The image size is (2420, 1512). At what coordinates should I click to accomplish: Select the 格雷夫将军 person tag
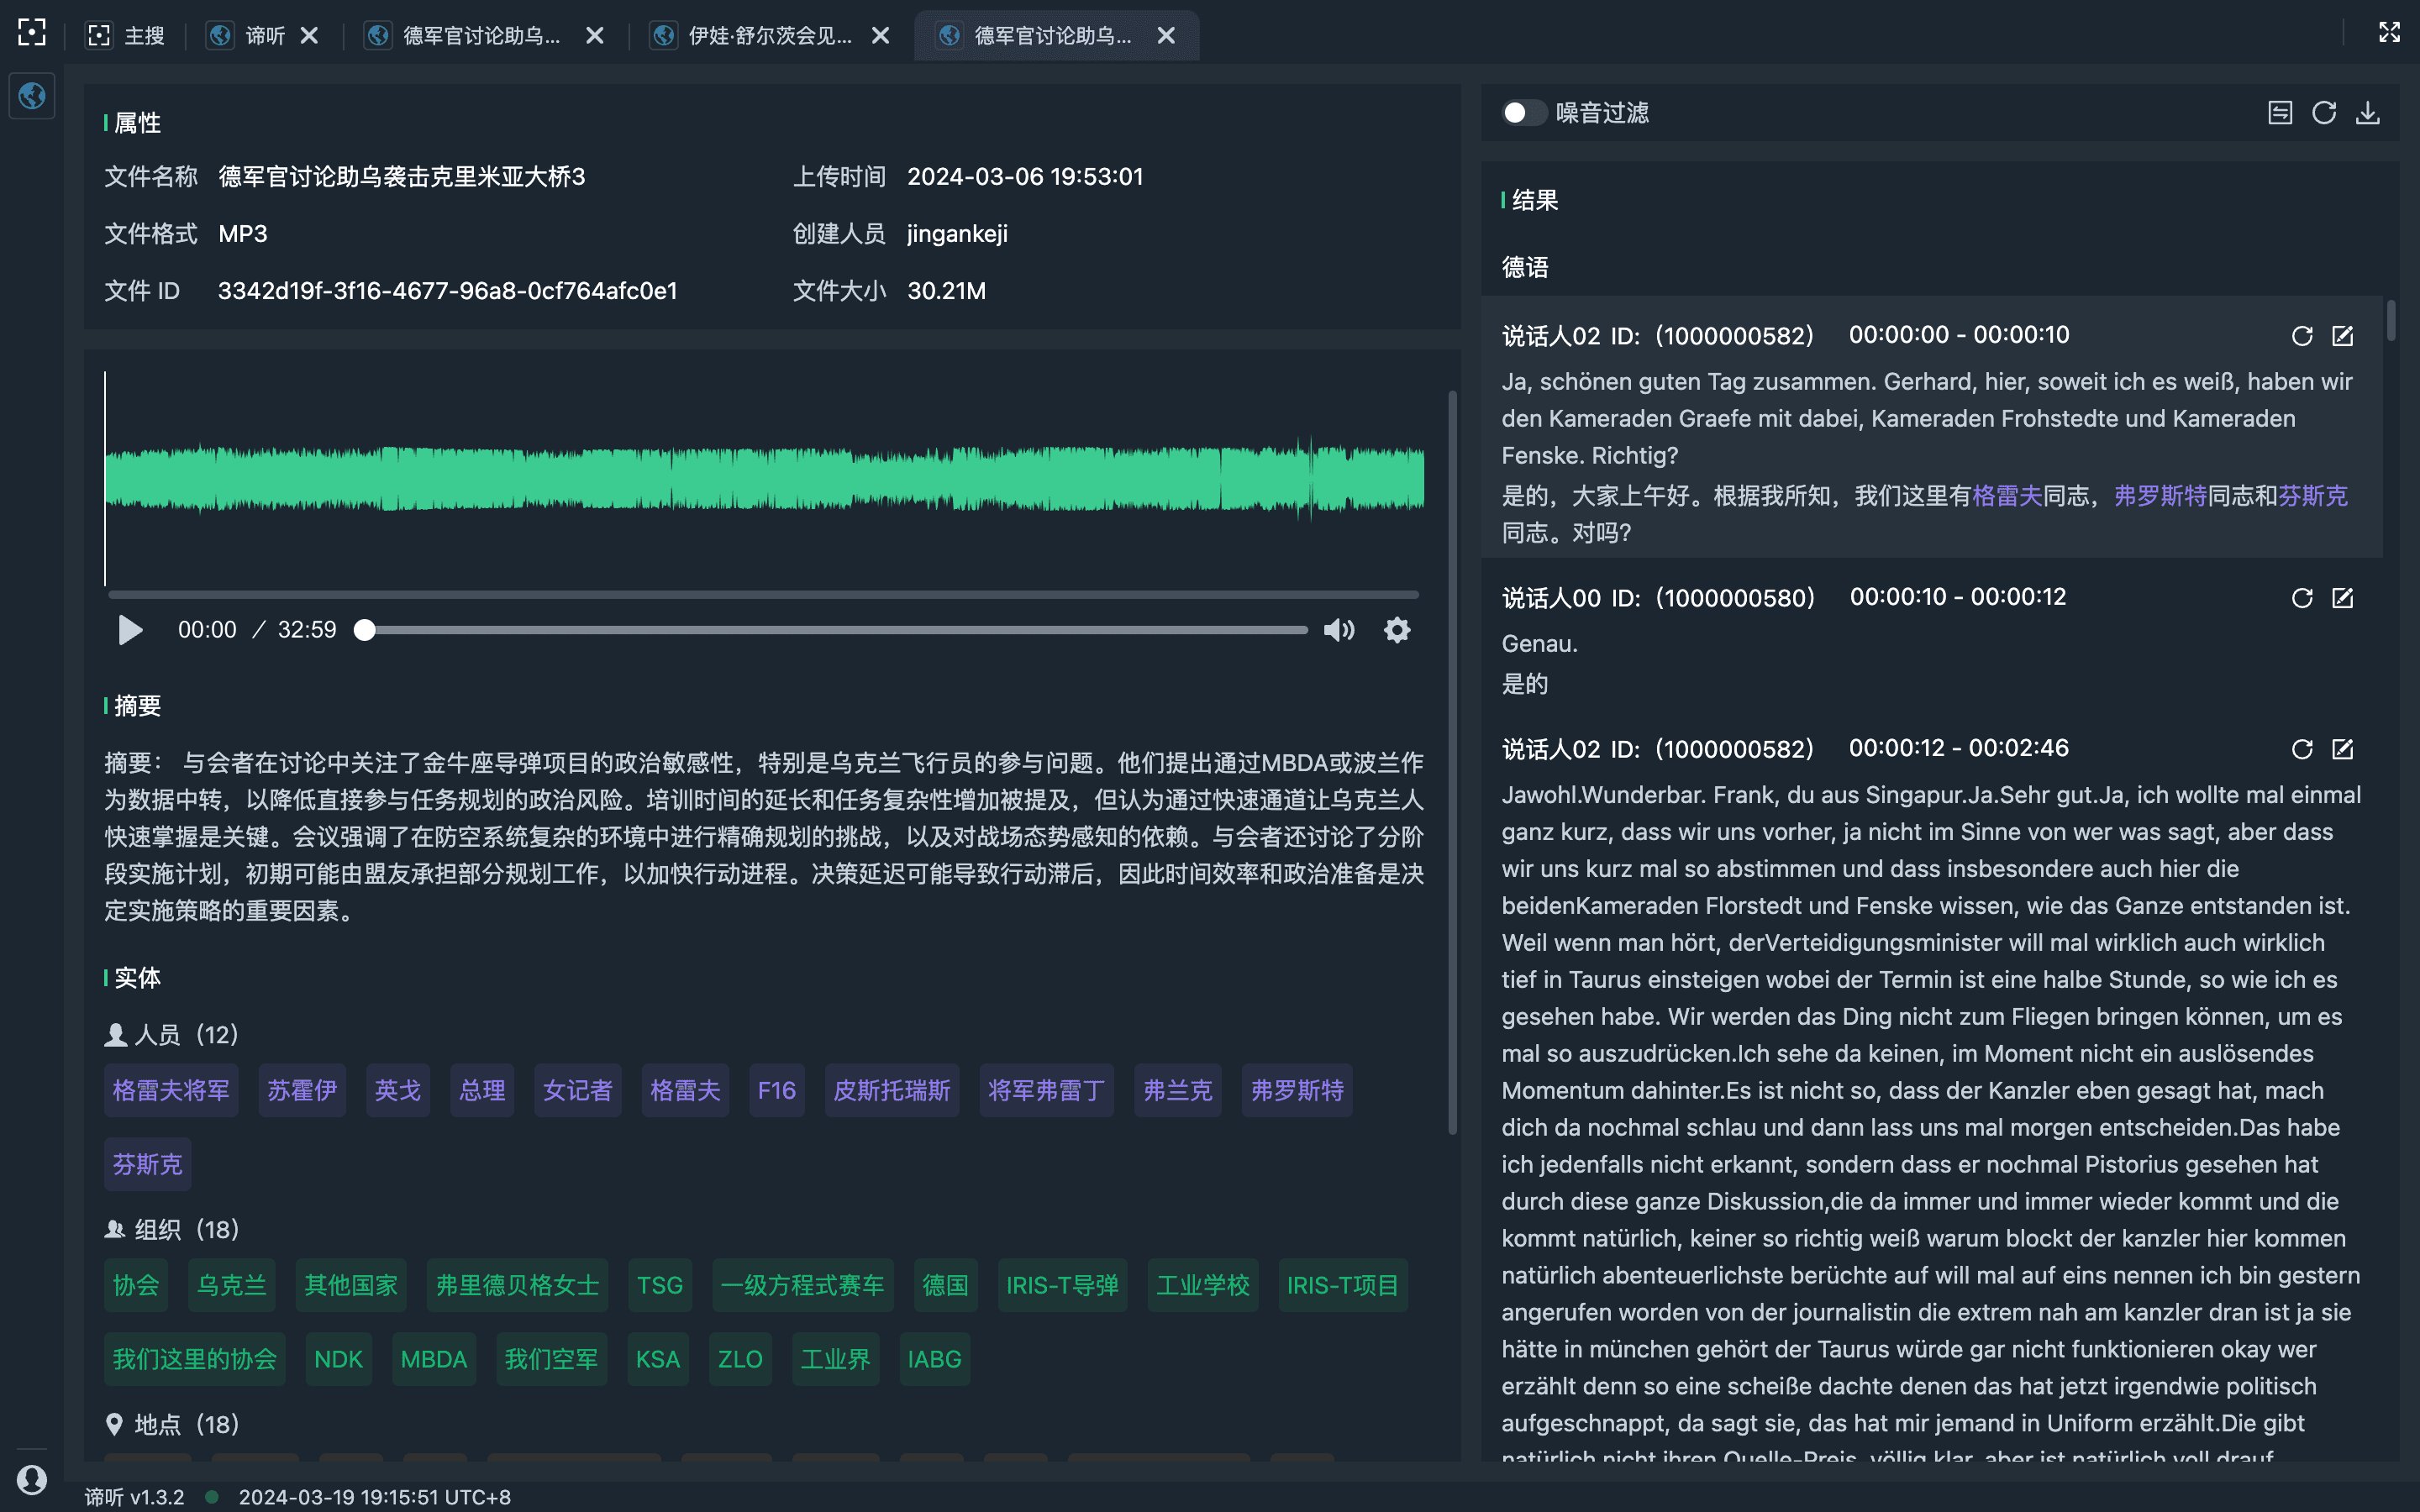tap(171, 1090)
